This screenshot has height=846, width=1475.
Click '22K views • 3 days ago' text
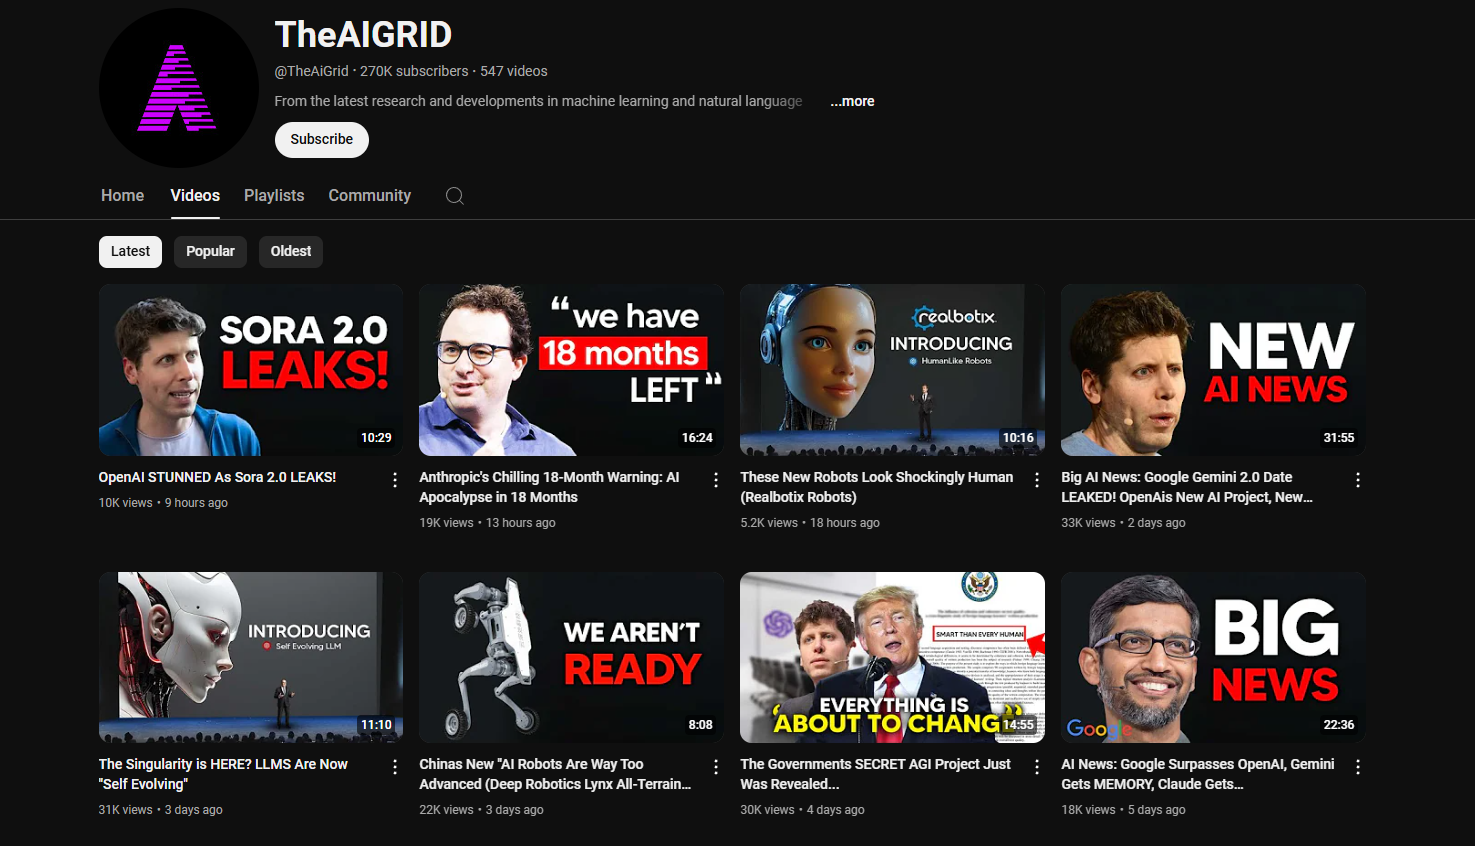coord(481,810)
